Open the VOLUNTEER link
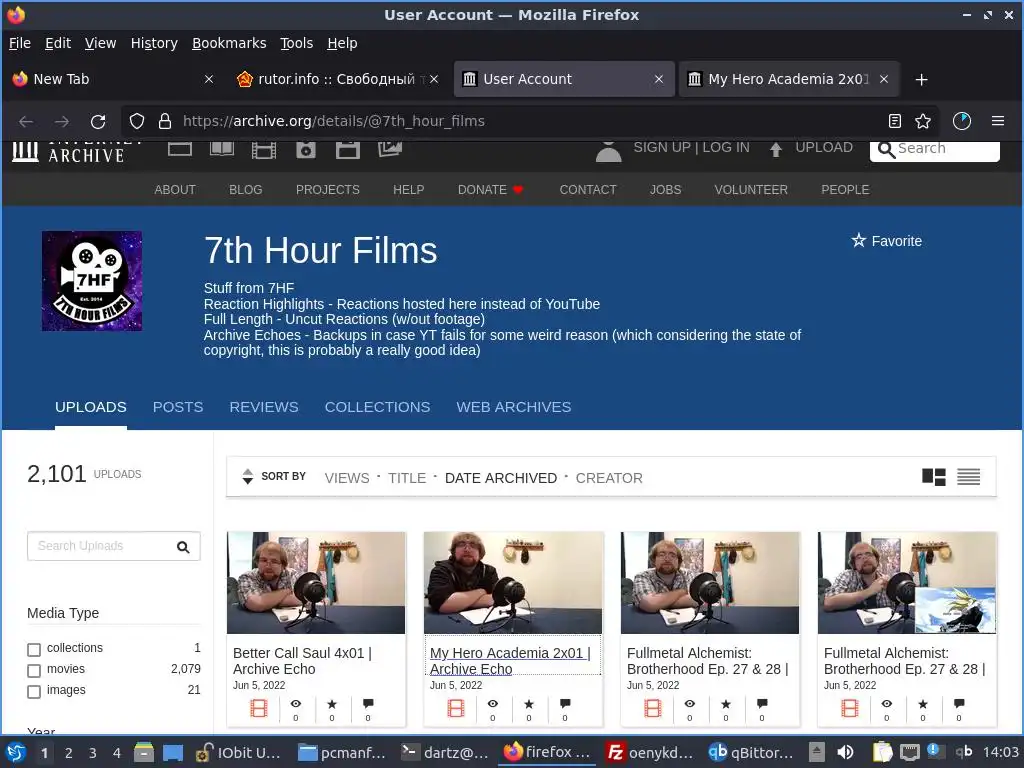 (x=751, y=189)
